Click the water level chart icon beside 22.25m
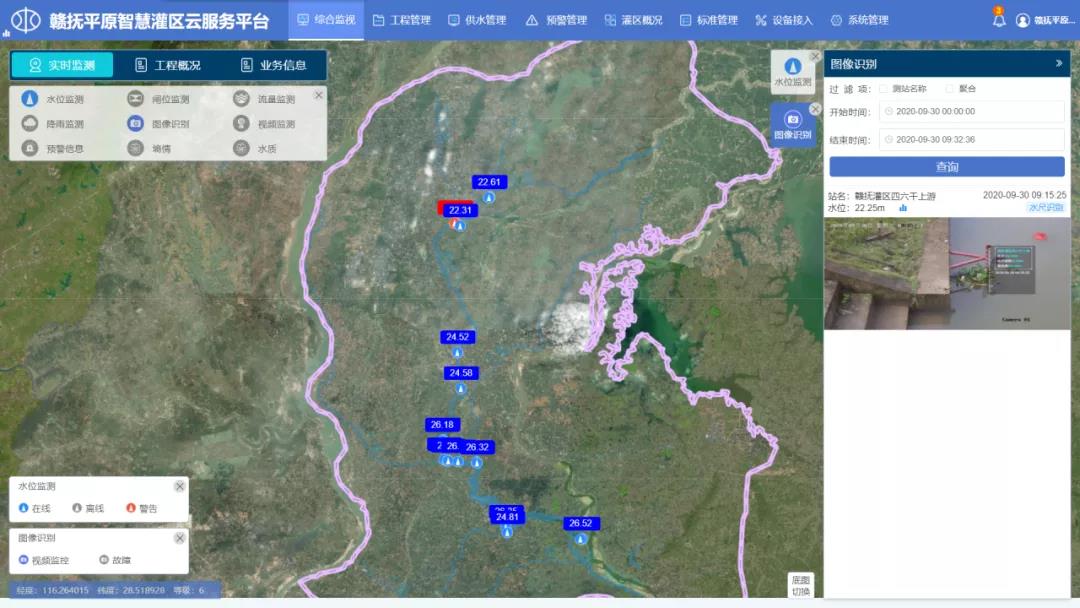Image resolution: width=1080 pixels, height=608 pixels. tap(903, 208)
